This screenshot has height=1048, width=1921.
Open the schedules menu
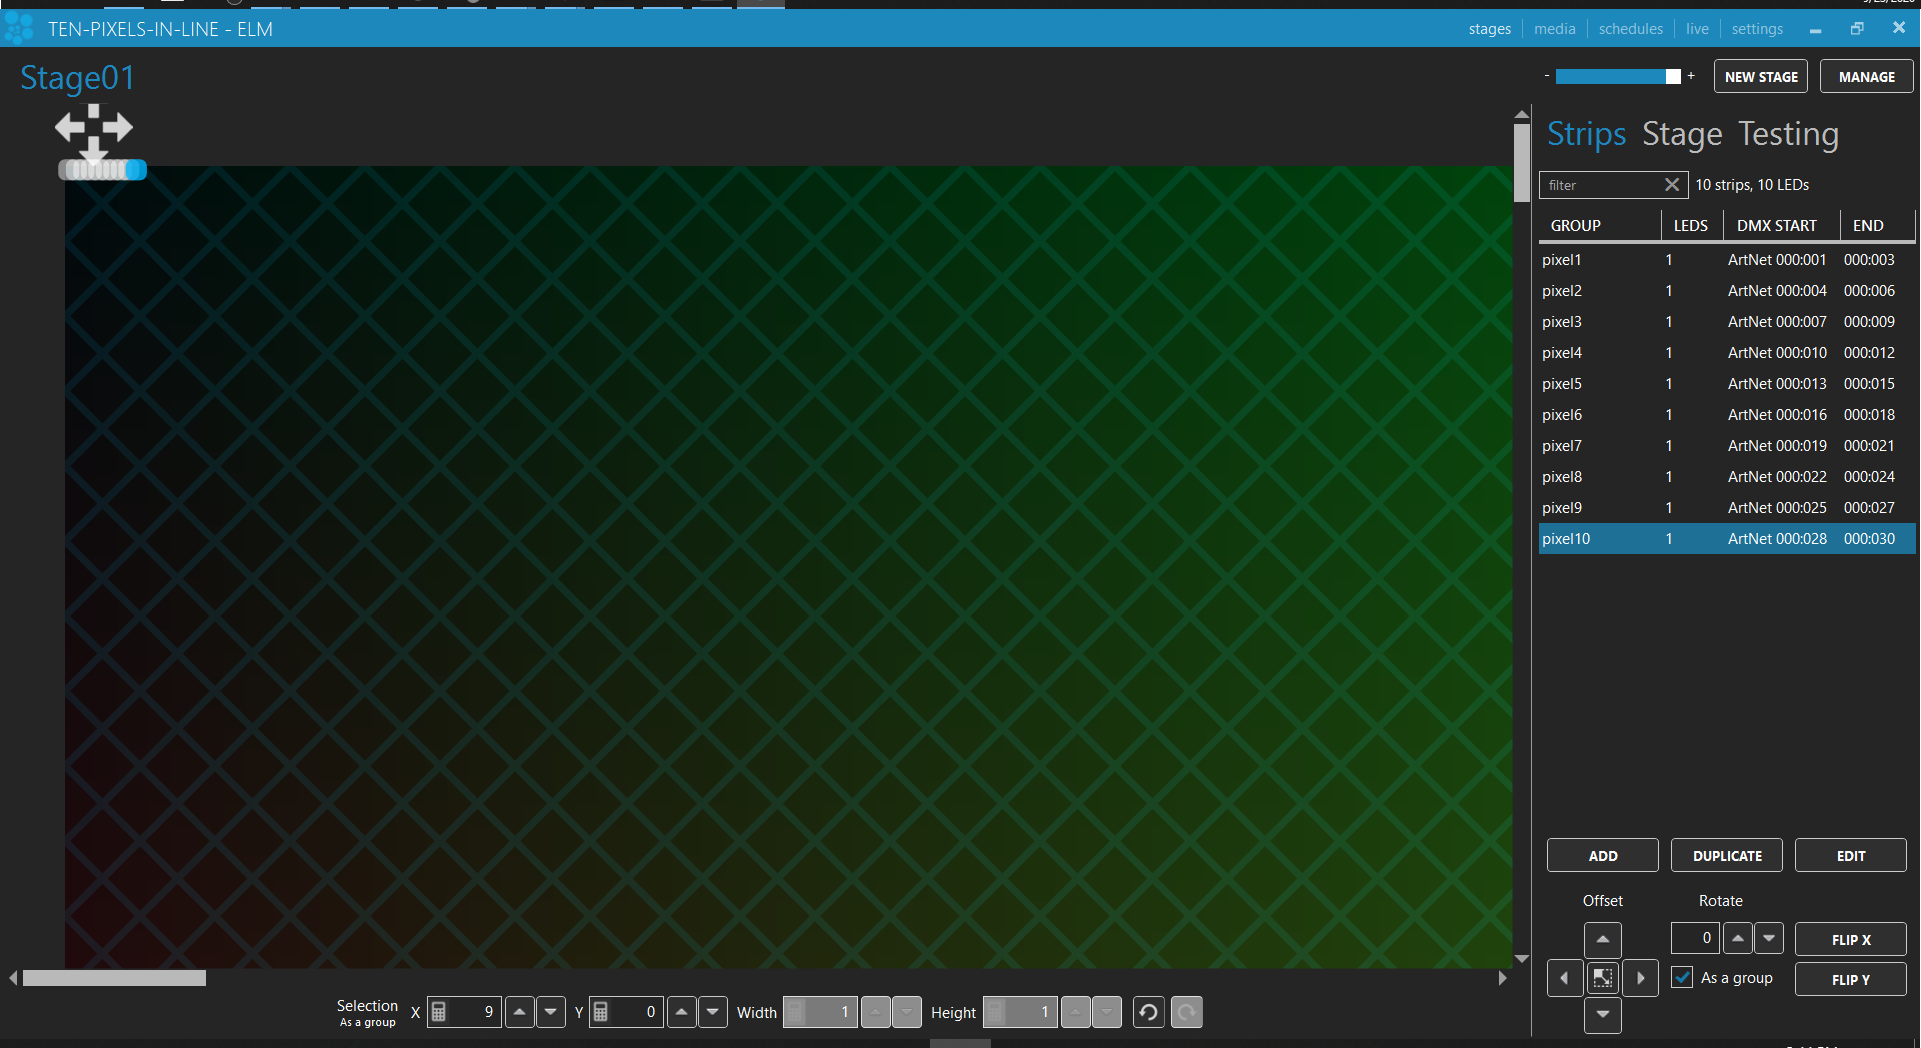coord(1630,28)
